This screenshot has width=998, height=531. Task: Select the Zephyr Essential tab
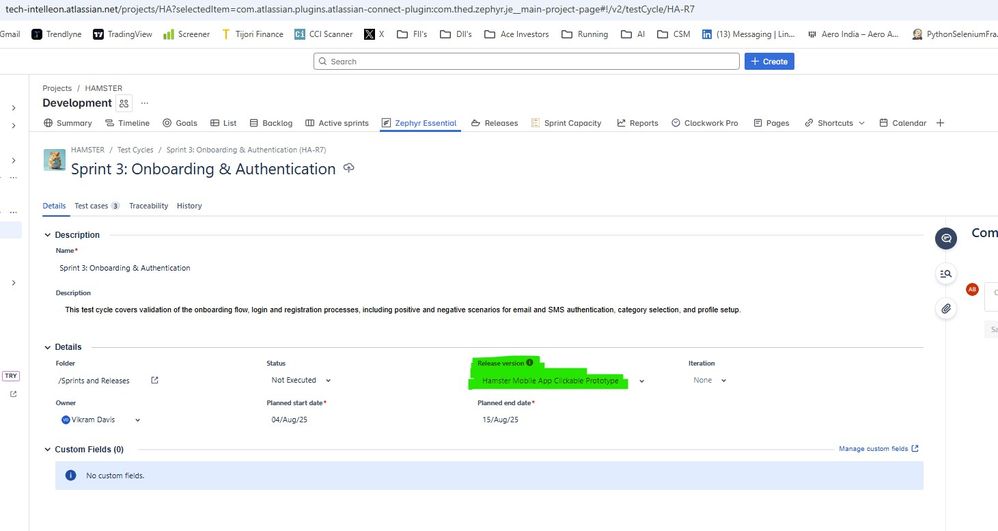tap(419, 123)
